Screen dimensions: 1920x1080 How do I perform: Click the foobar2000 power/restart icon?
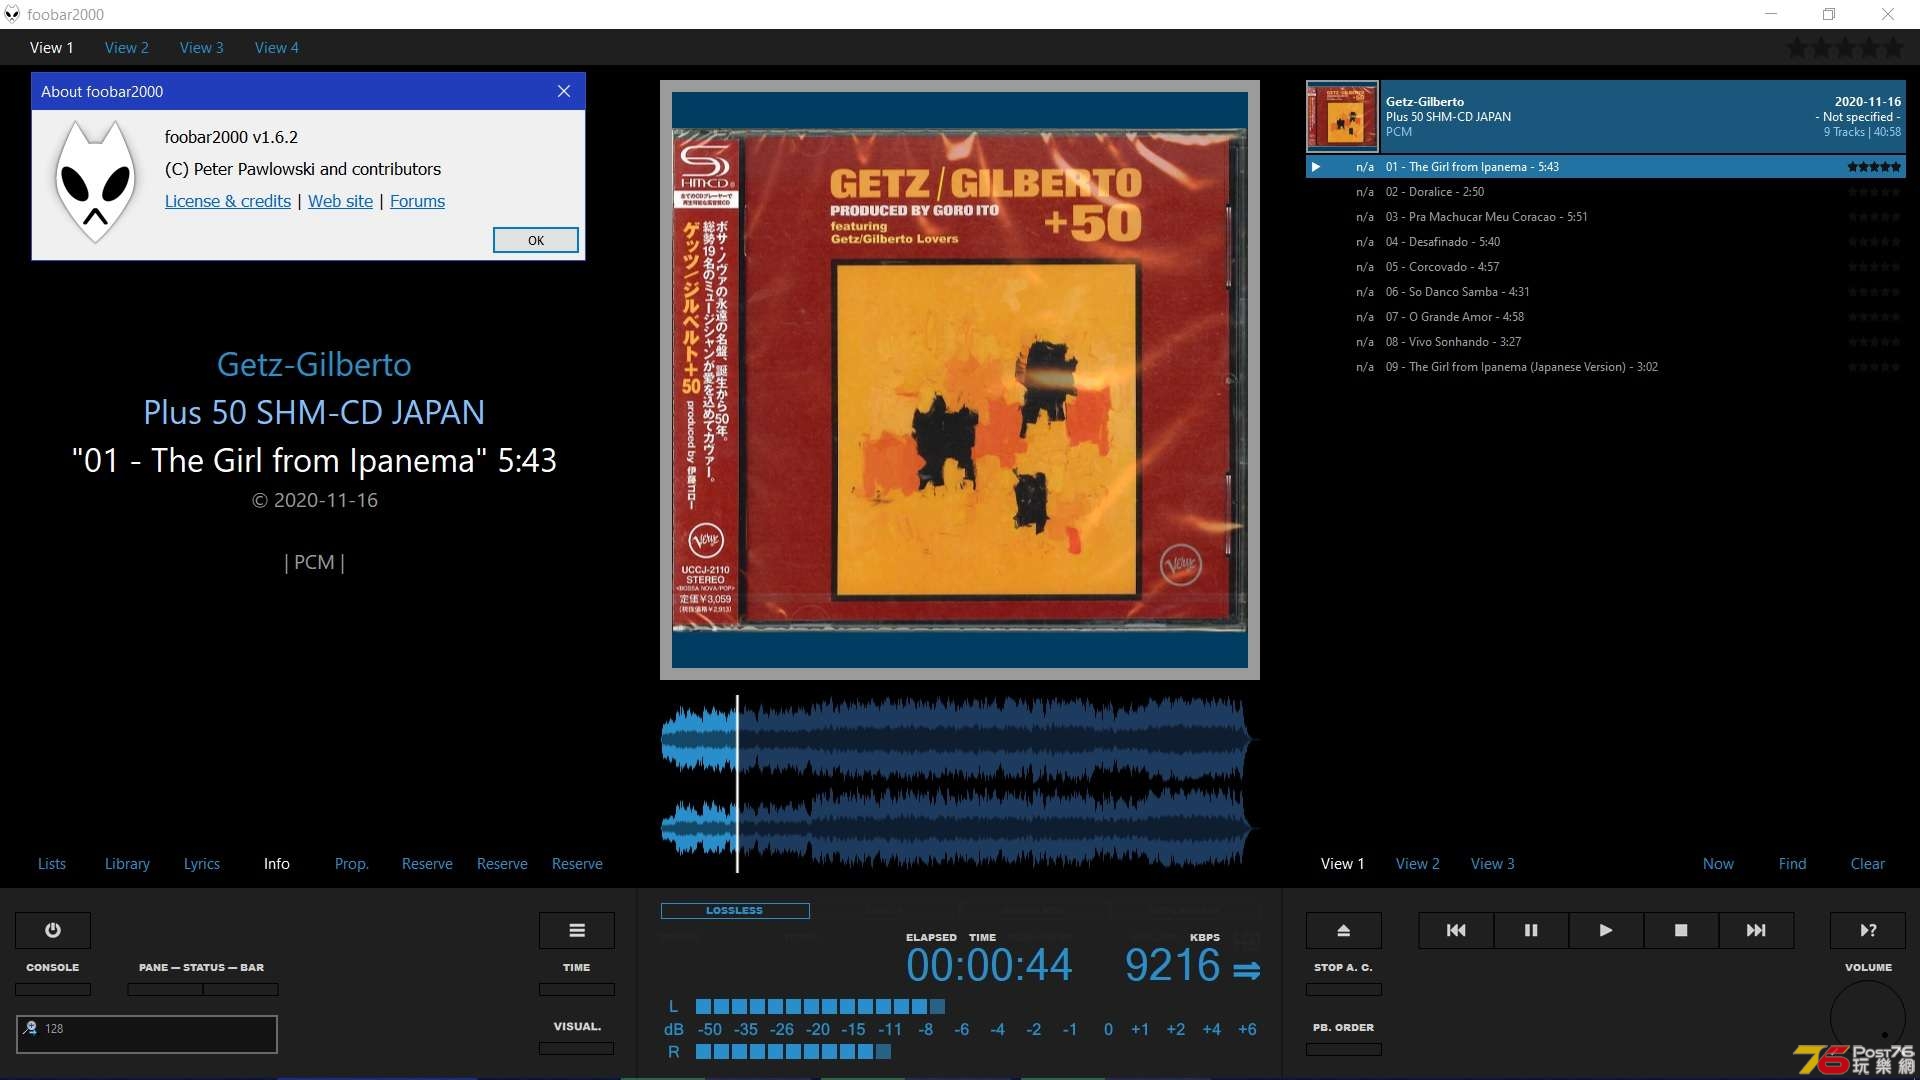pos(53,930)
